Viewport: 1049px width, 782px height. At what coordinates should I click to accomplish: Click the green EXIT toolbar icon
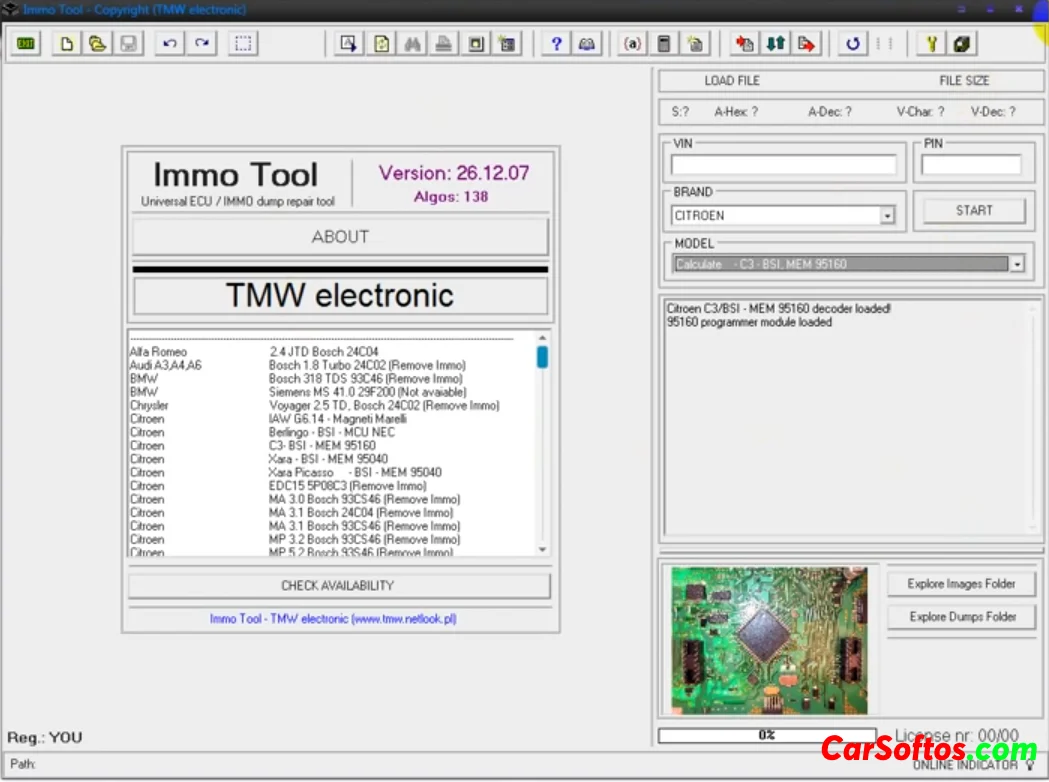(26, 44)
